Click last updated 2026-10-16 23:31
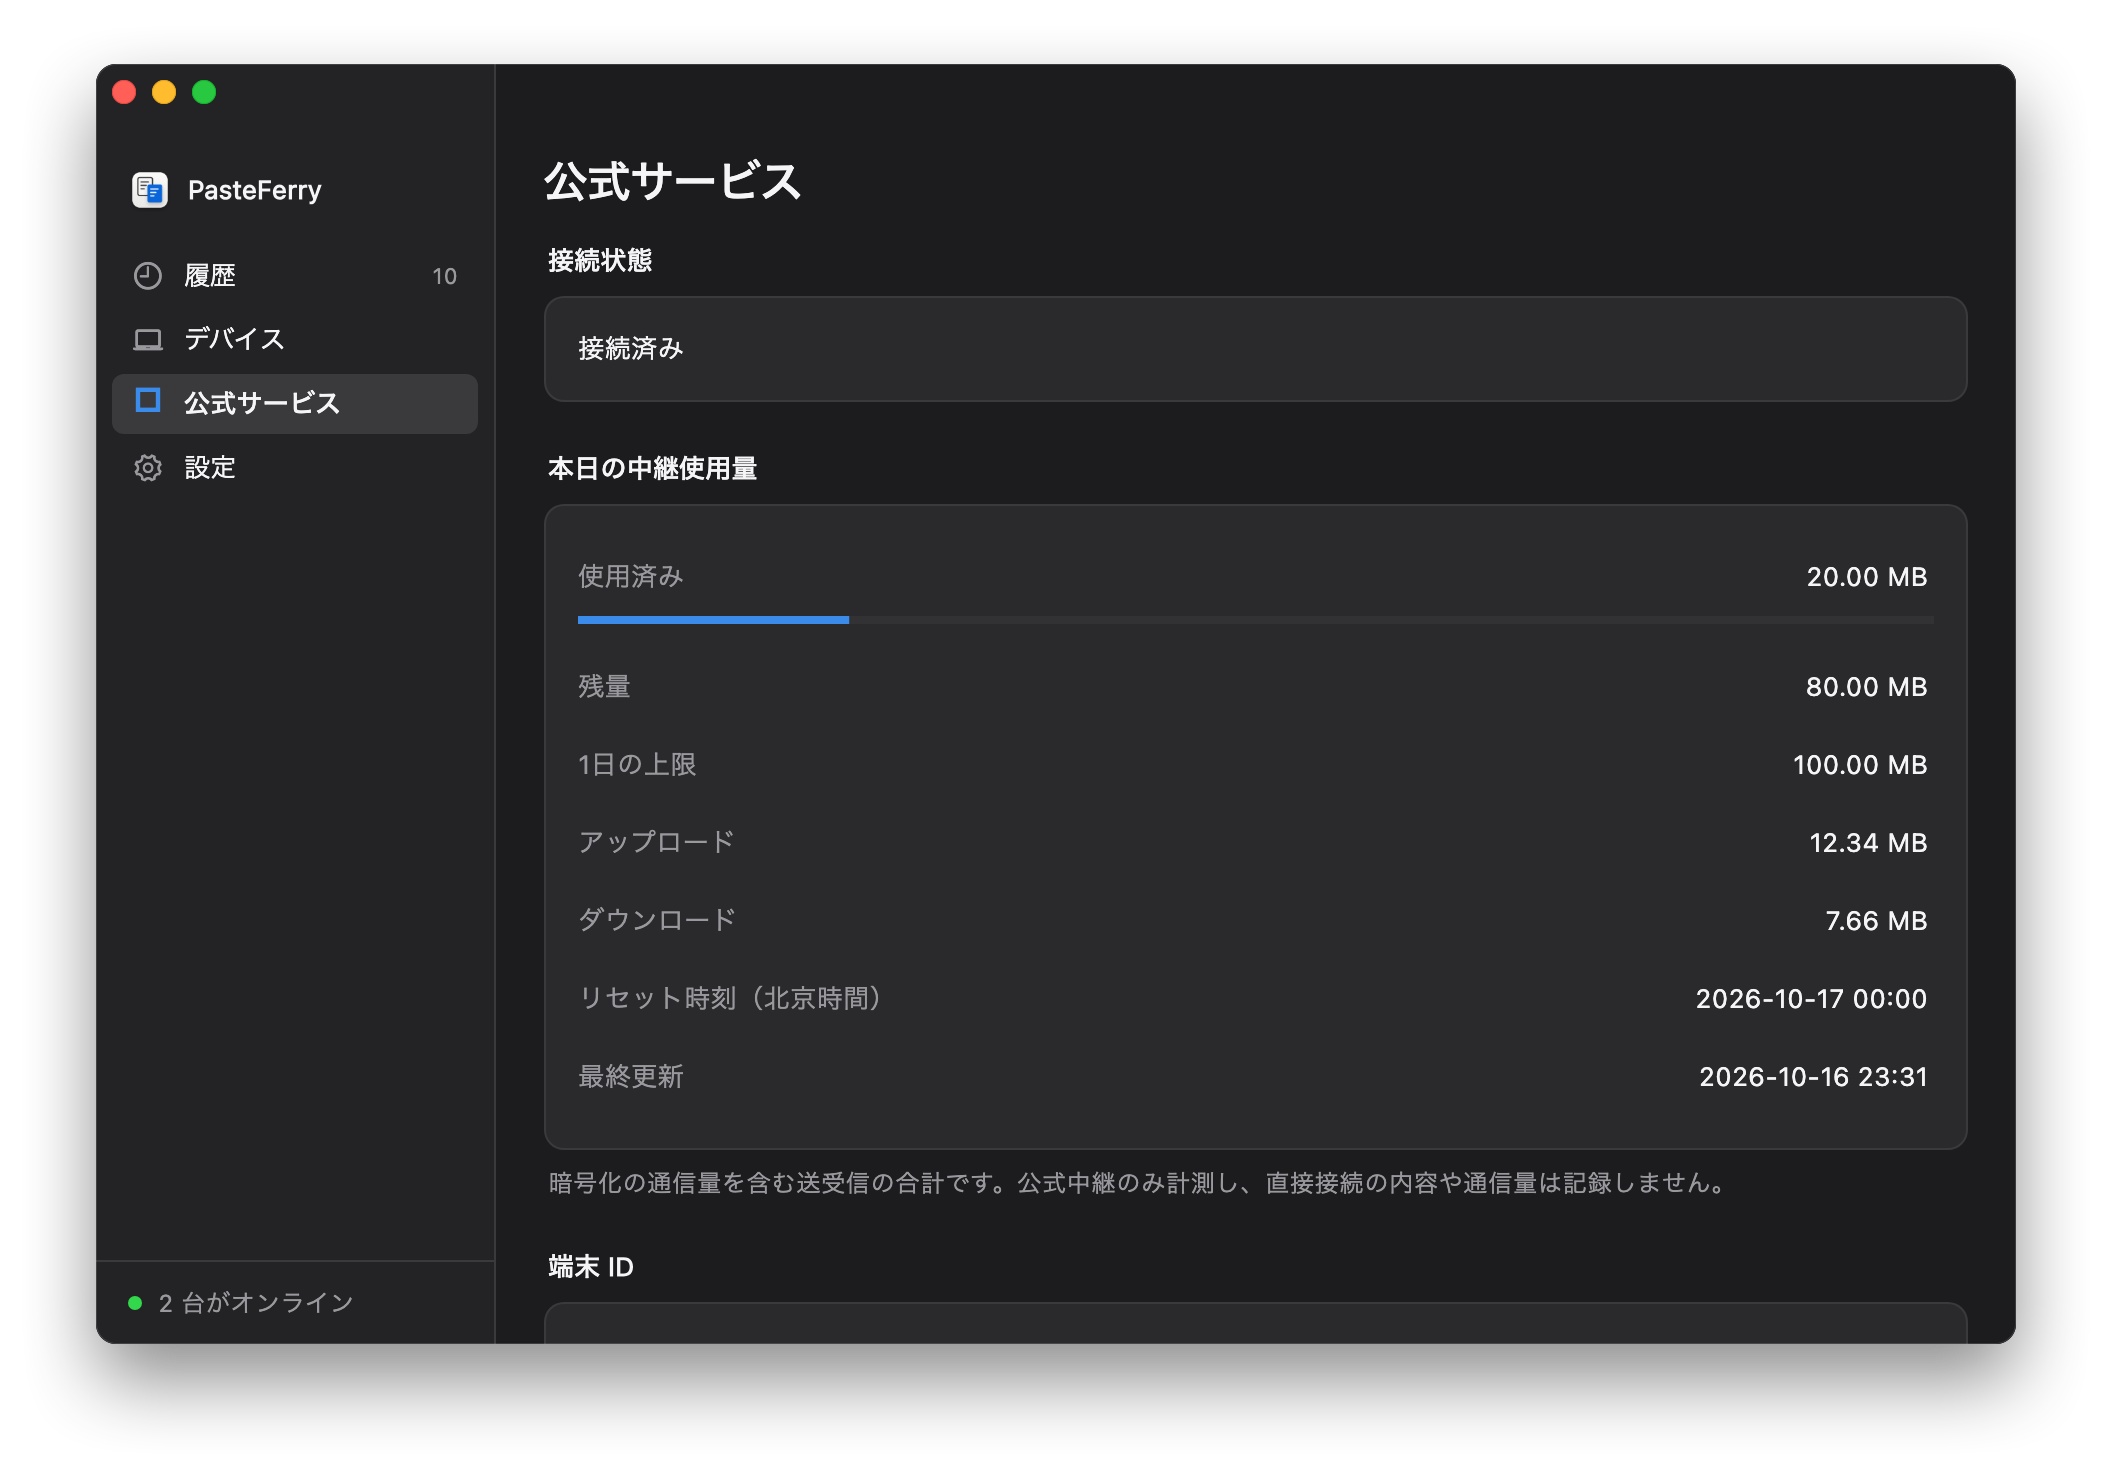The image size is (2112, 1472). click(1813, 1077)
